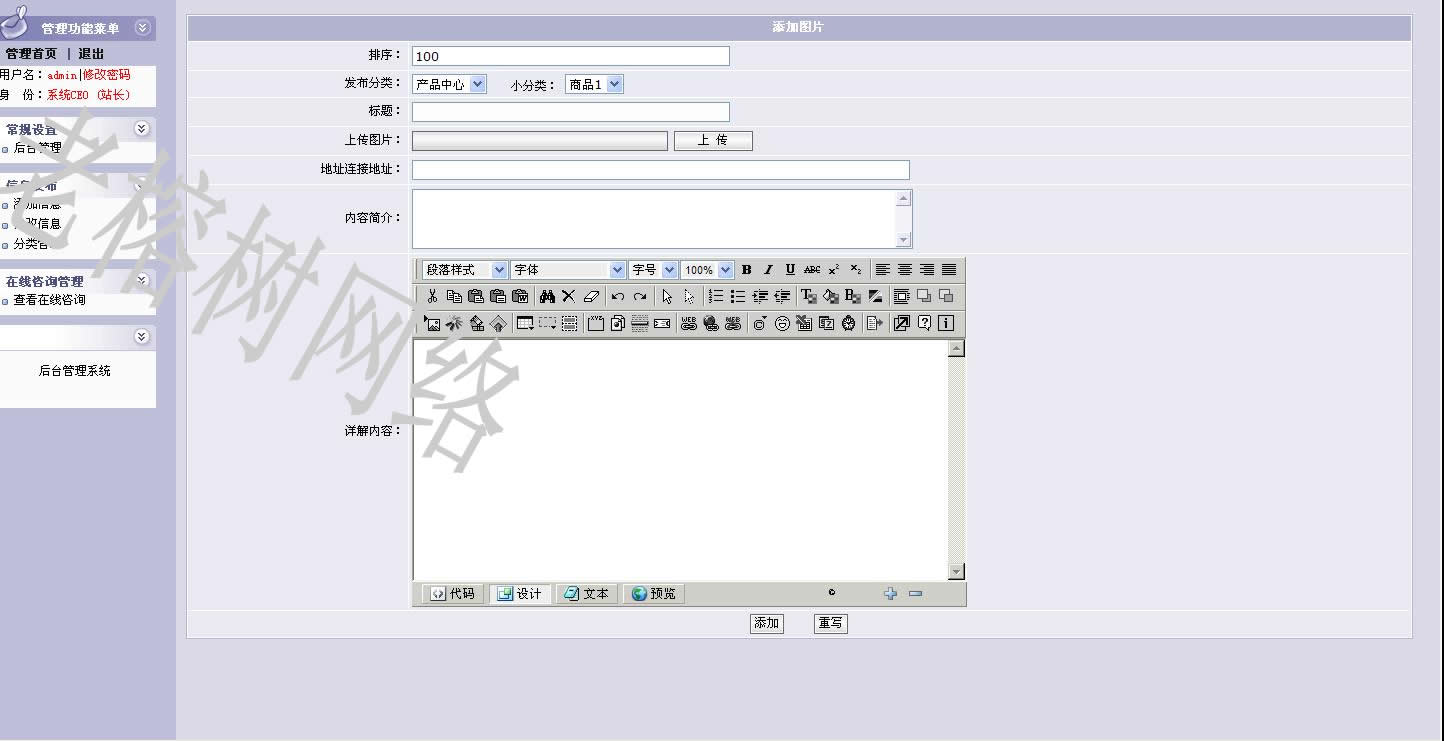This screenshot has height=741, width=1444.
Task: Justify text fully in editor
Action: [x=949, y=270]
